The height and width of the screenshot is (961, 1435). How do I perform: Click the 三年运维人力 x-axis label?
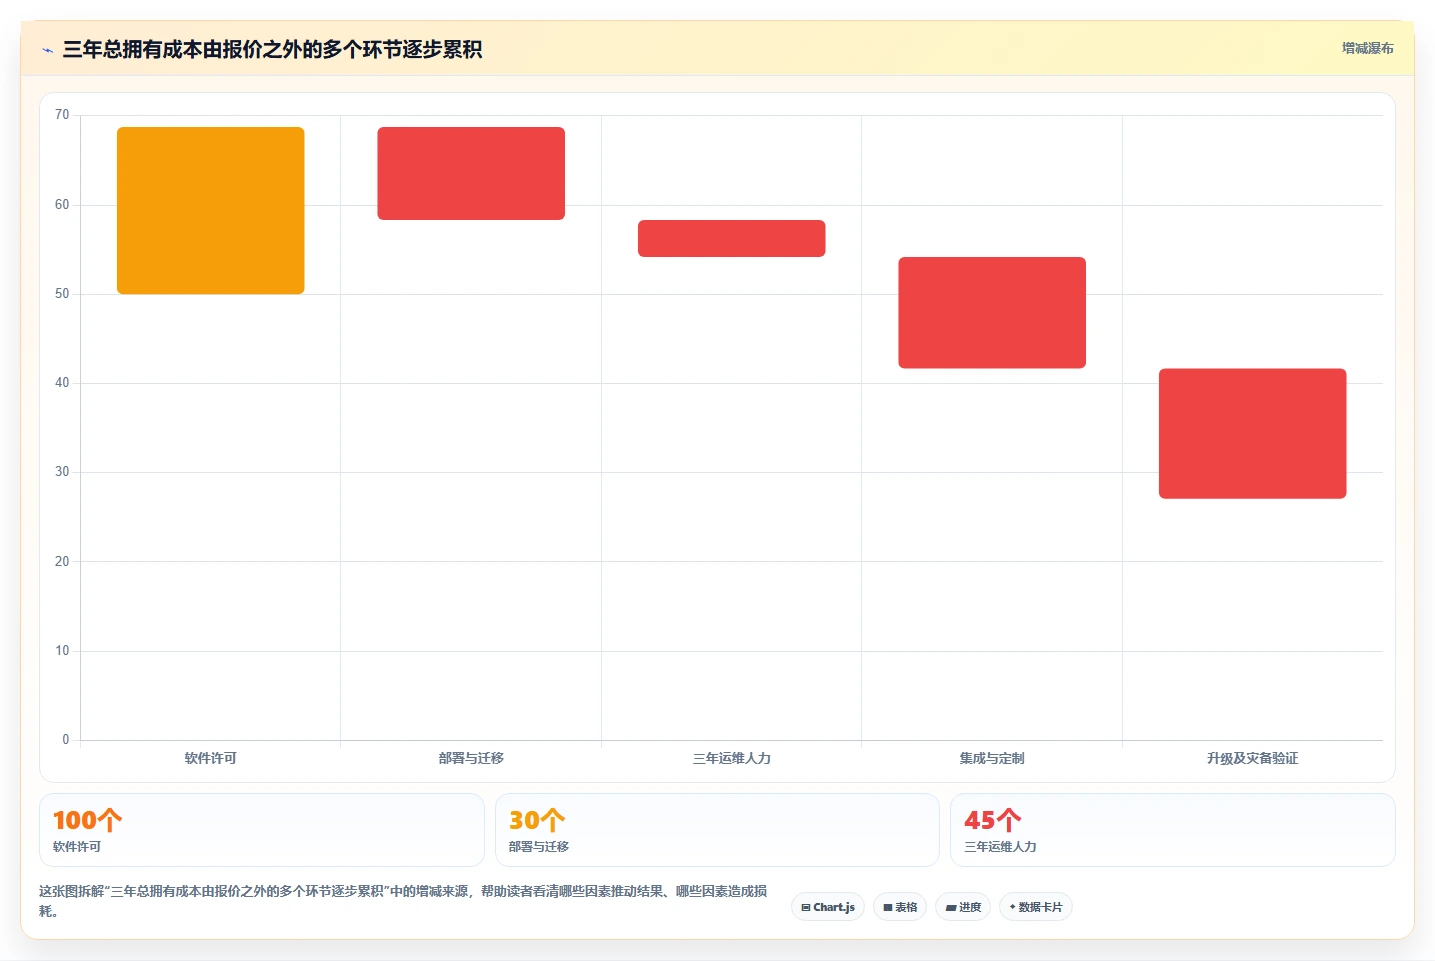(732, 758)
